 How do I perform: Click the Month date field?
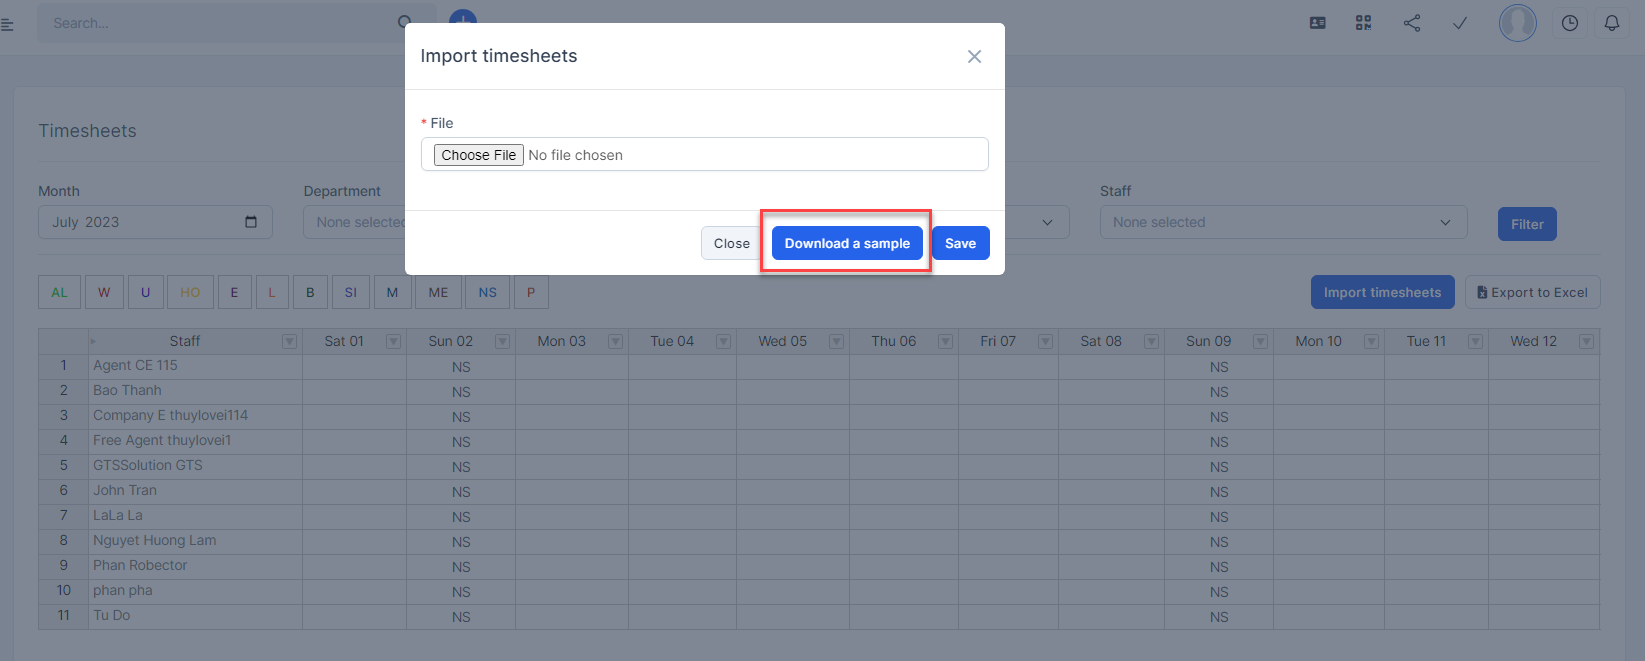point(155,222)
